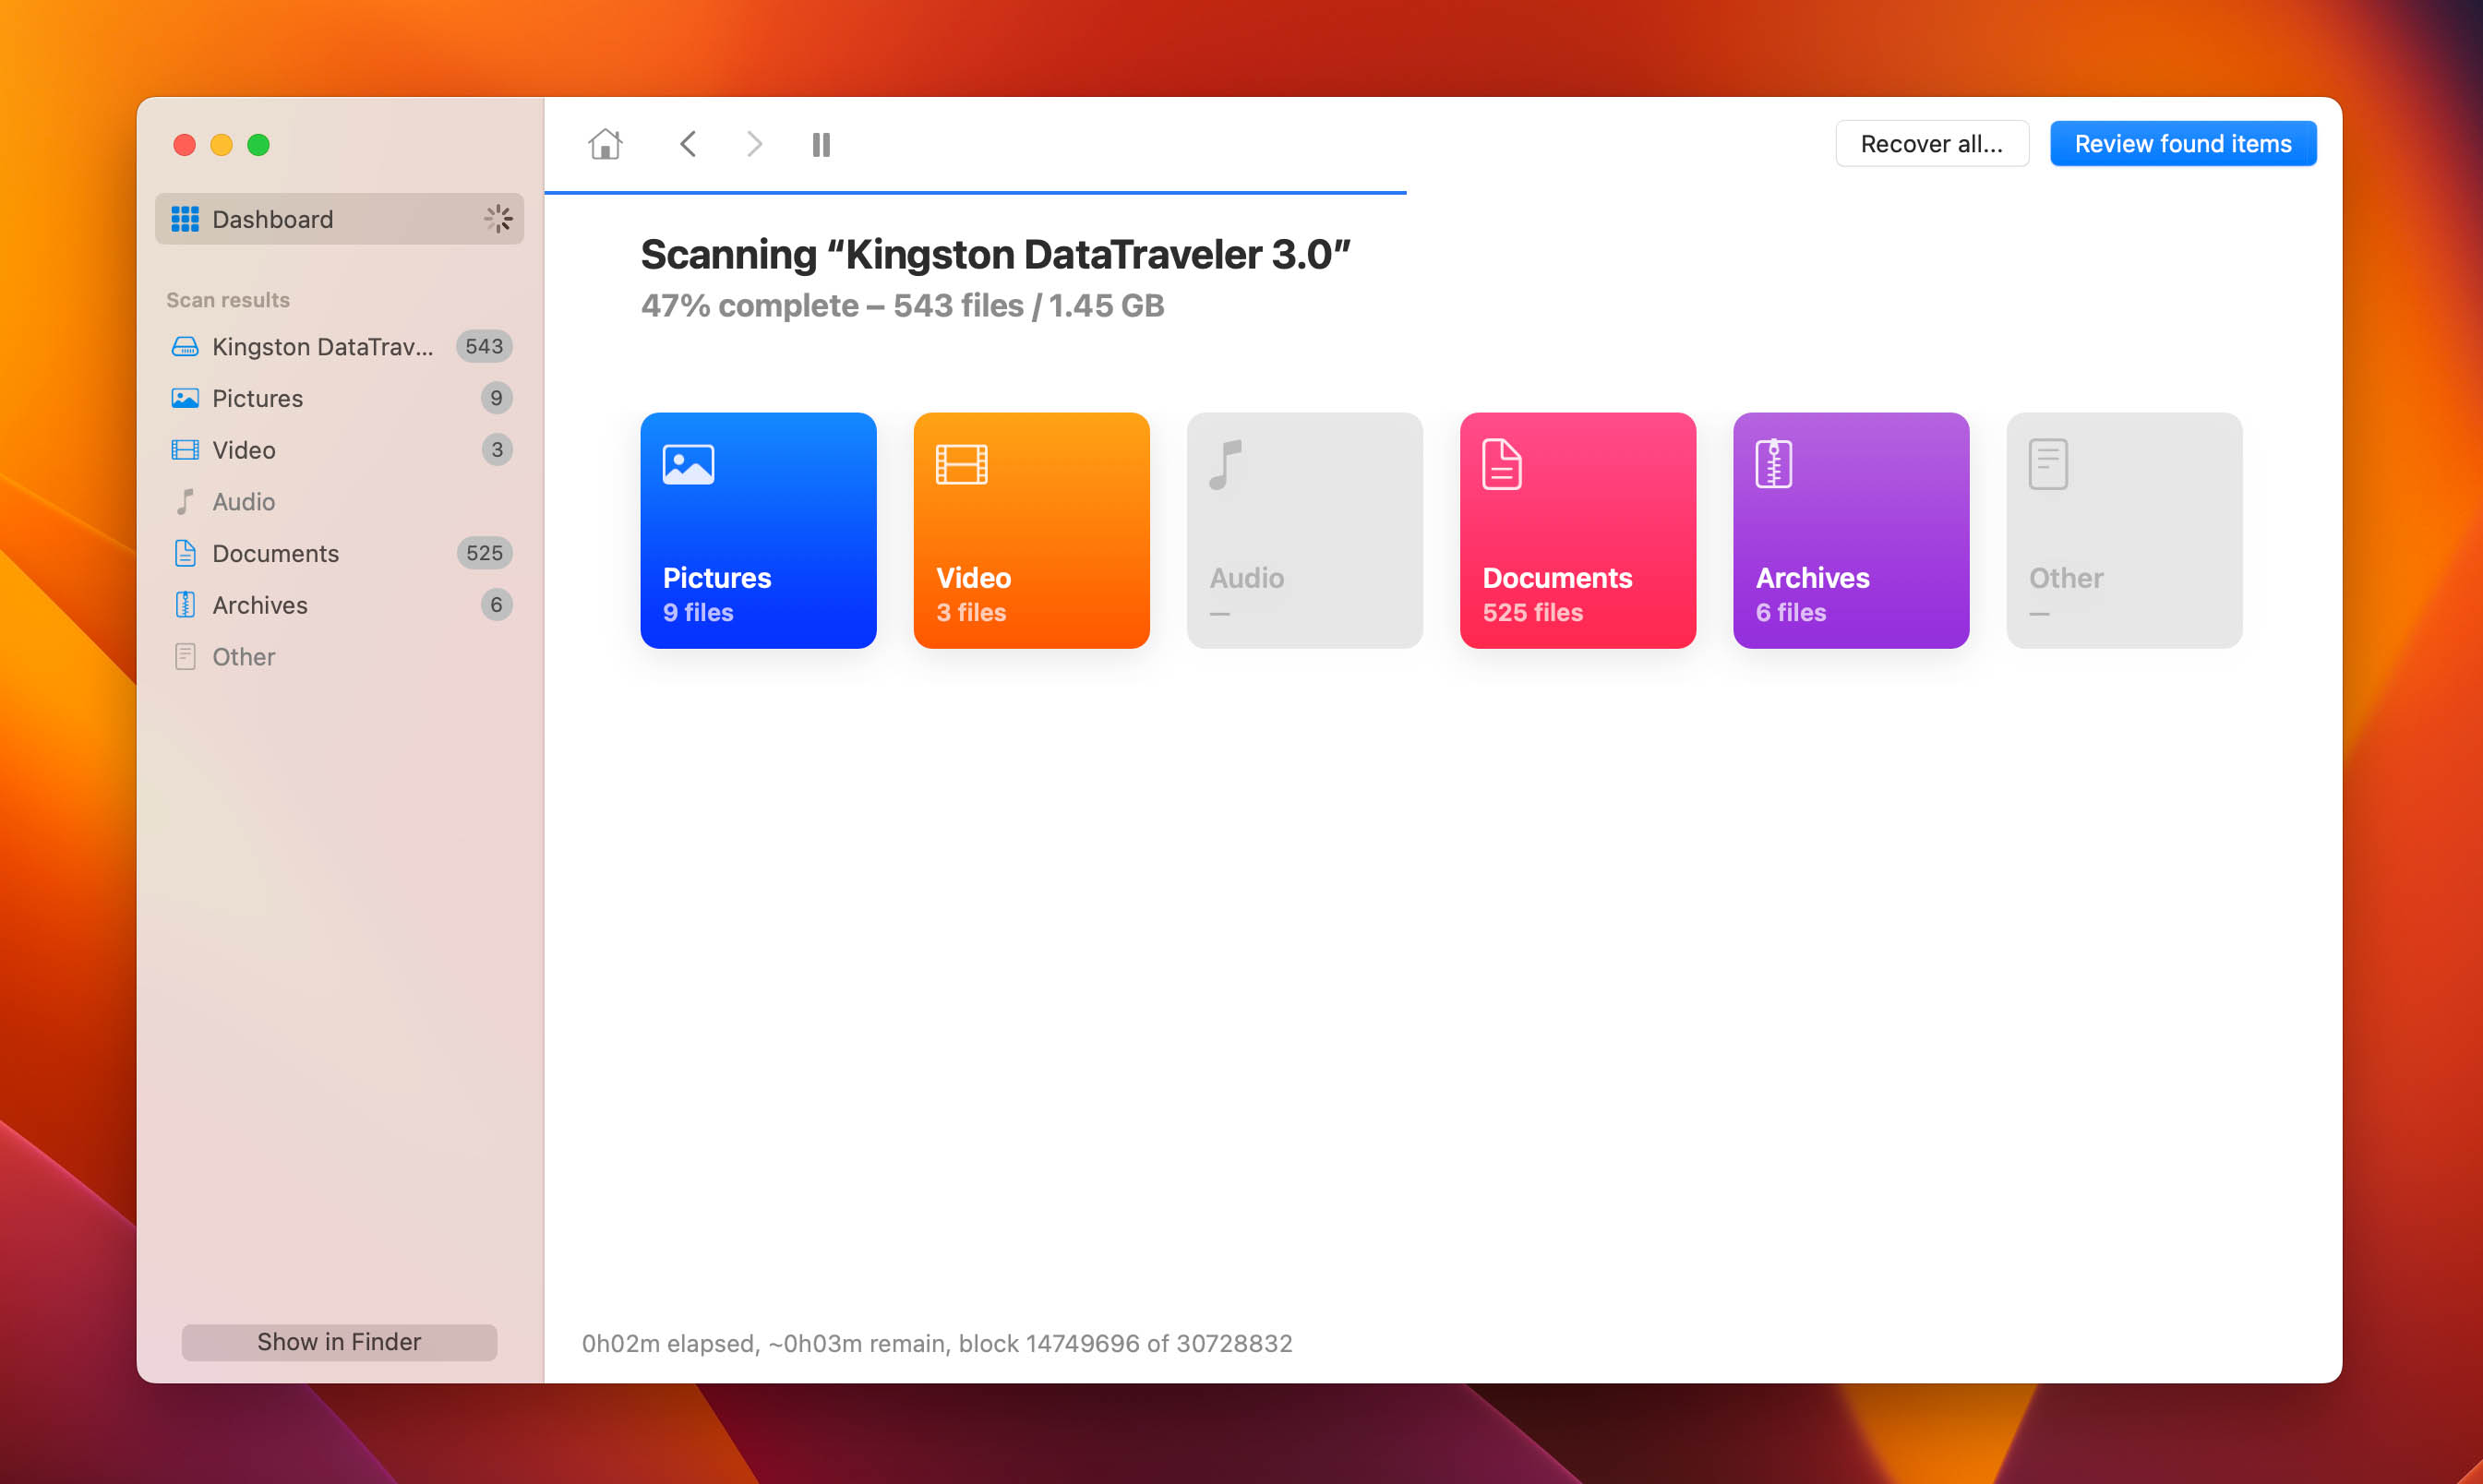Click the sidebar Archives zip icon
The width and height of the screenshot is (2483, 1484).
(185, 605)
